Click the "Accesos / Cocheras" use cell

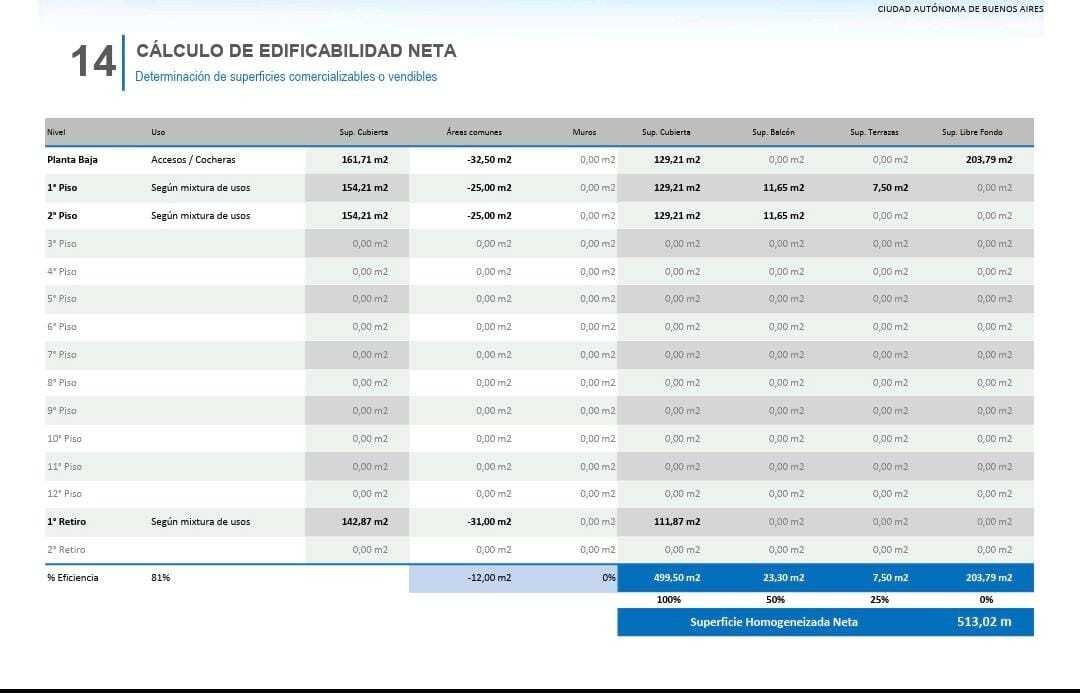pyautogui.click(x=193, y=160)
